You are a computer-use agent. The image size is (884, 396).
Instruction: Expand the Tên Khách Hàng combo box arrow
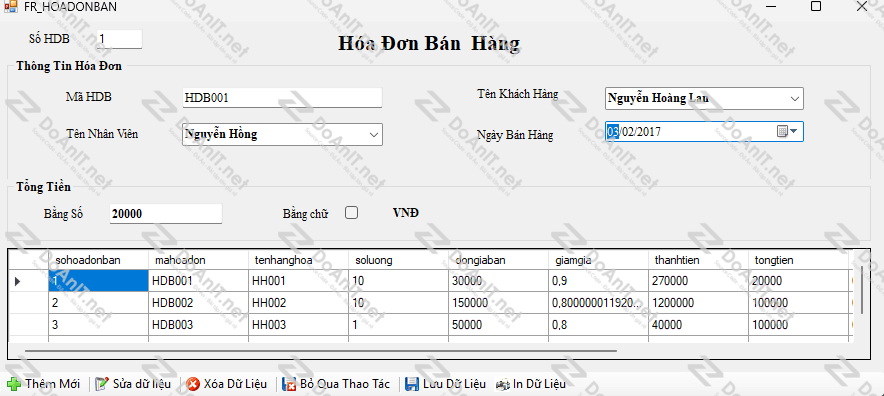coord(795,99)
